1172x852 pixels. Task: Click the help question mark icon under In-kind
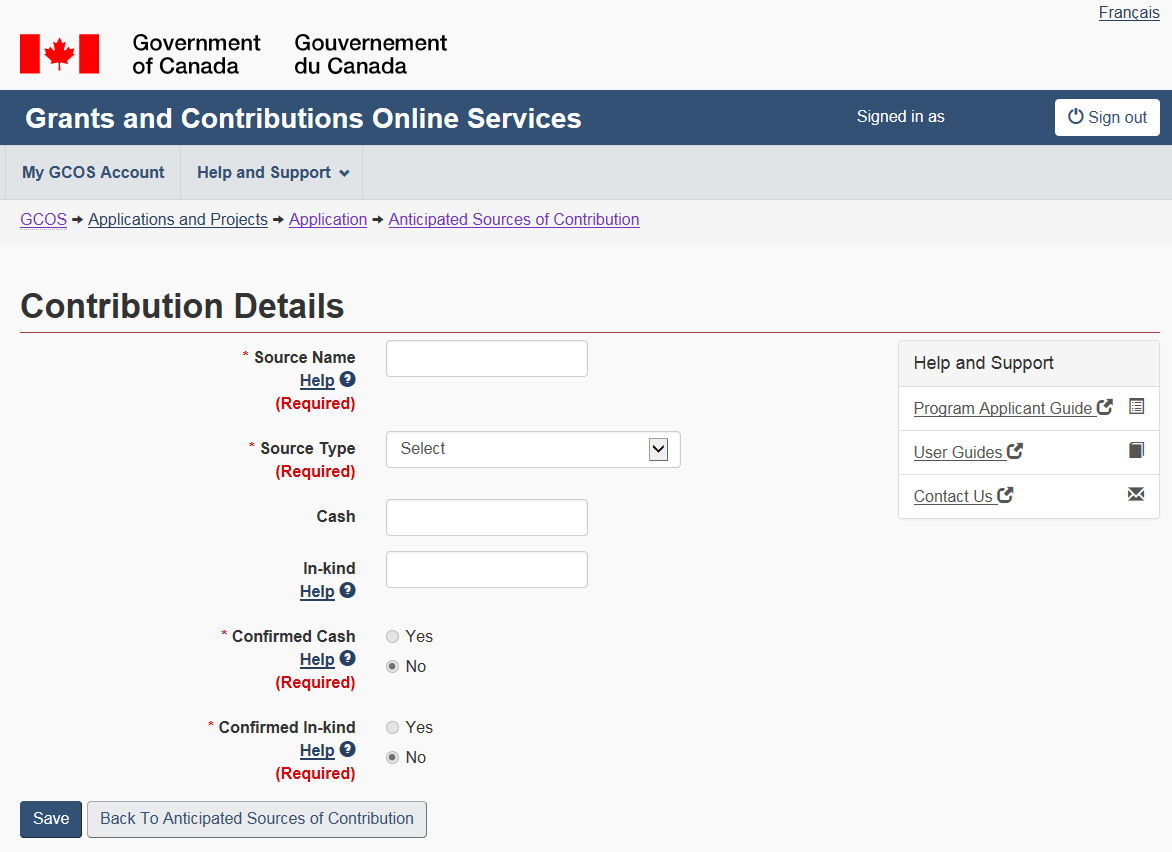pyautogui.click(x=347, y=590)
